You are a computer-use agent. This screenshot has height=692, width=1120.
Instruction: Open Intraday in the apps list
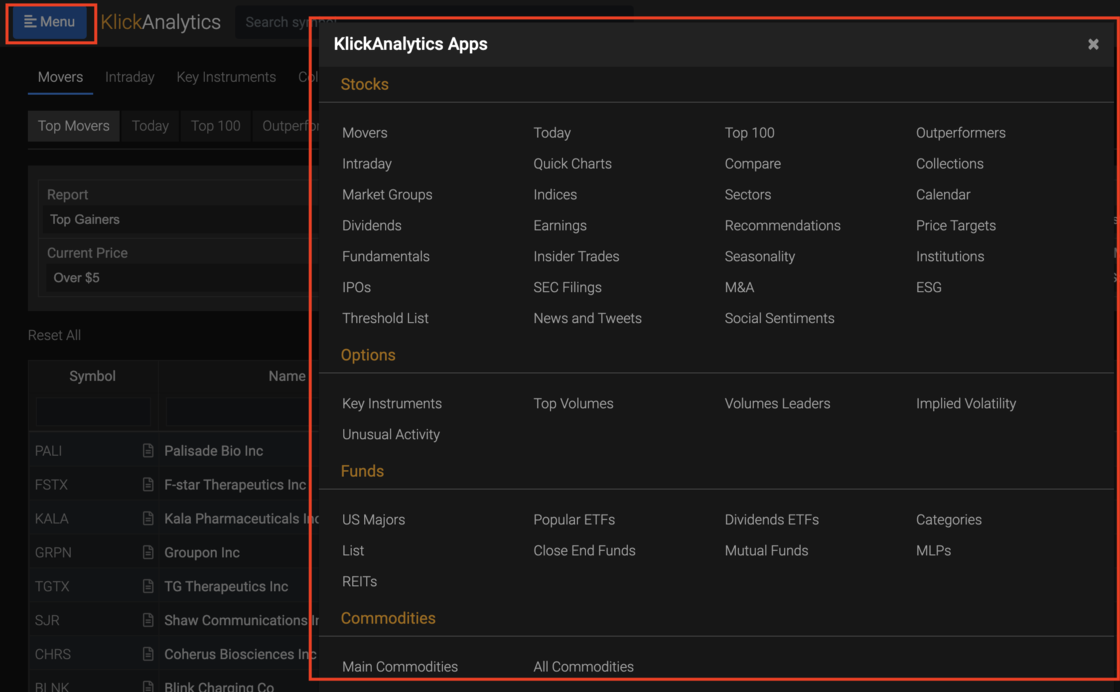point(366,164)
